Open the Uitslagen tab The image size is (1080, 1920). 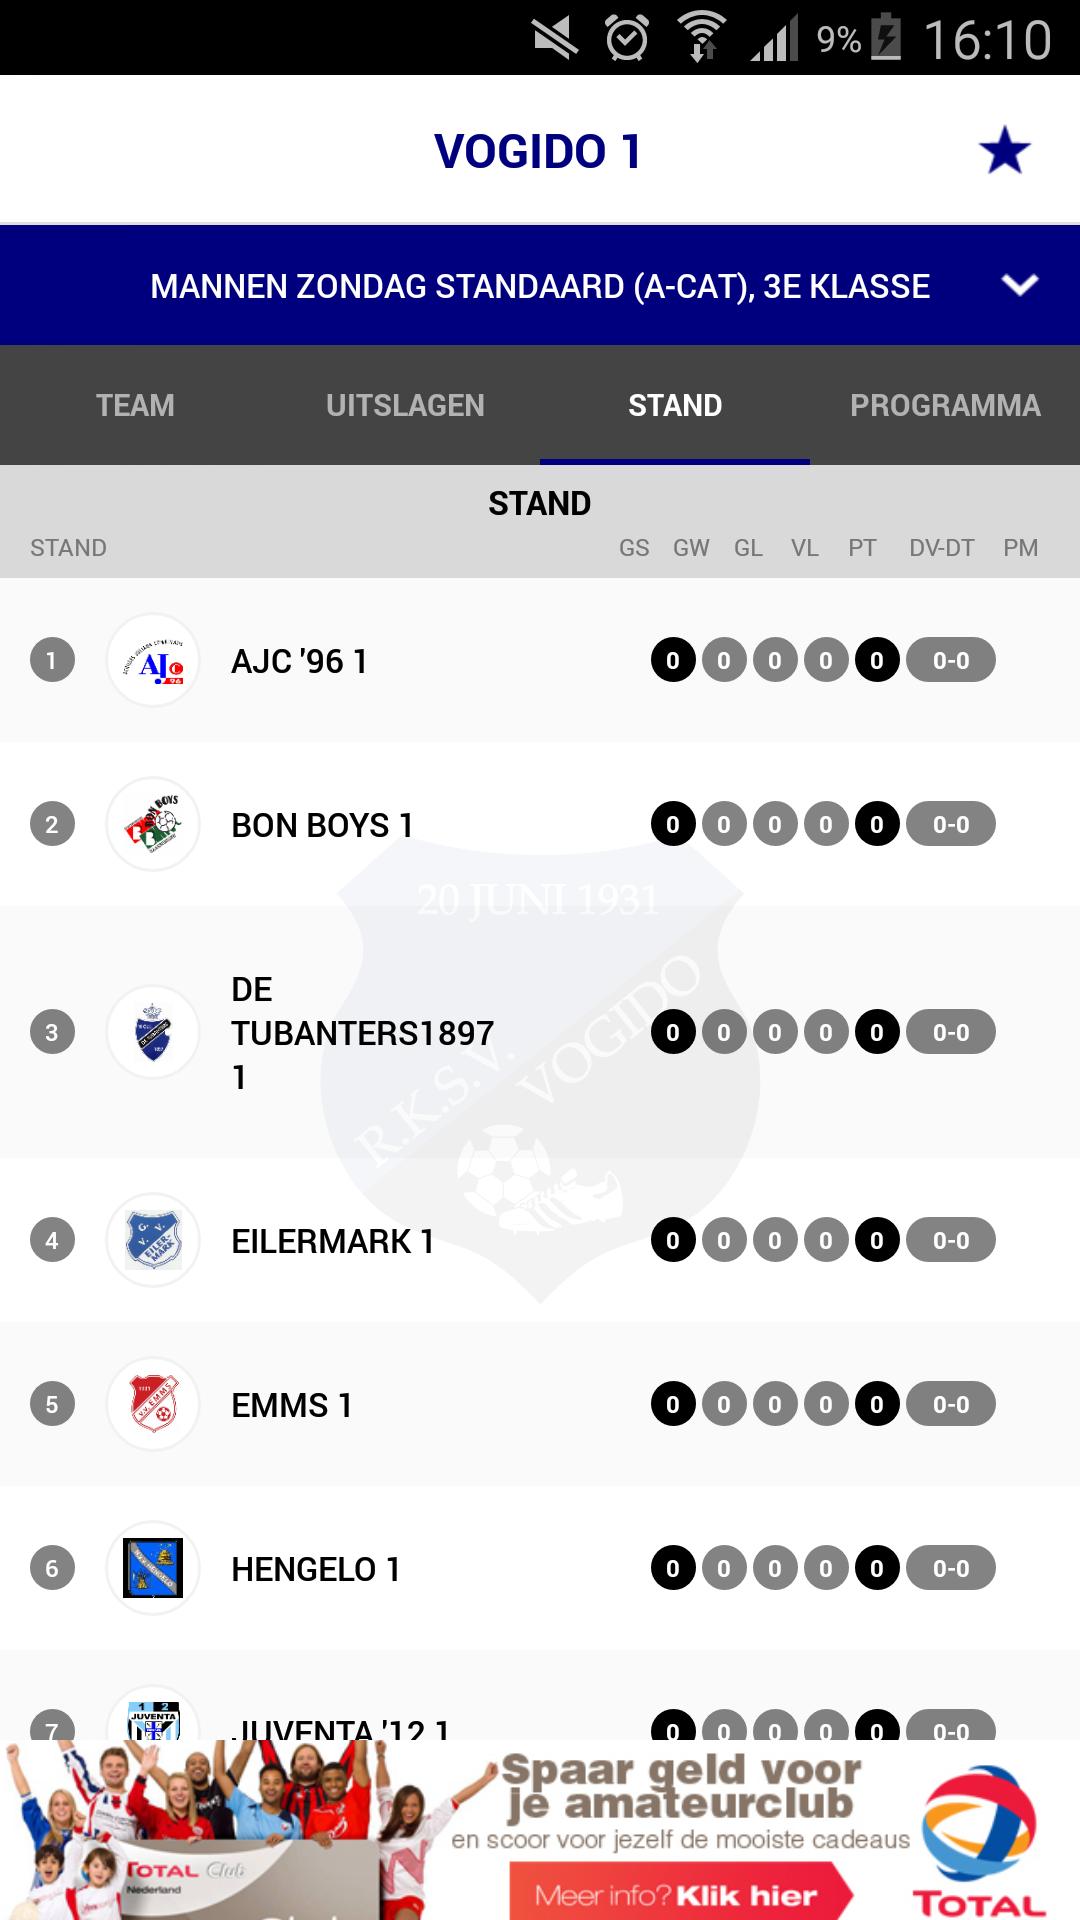point(405,405)
